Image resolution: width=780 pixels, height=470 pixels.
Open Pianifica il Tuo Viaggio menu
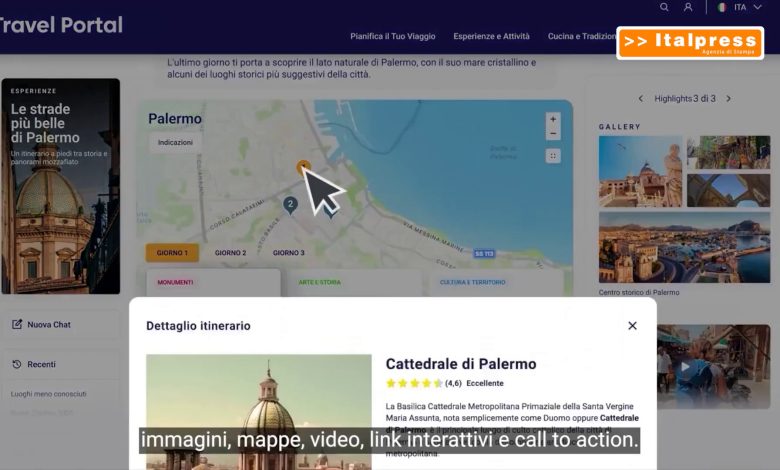pyautogui.click(x=393, y=36)
